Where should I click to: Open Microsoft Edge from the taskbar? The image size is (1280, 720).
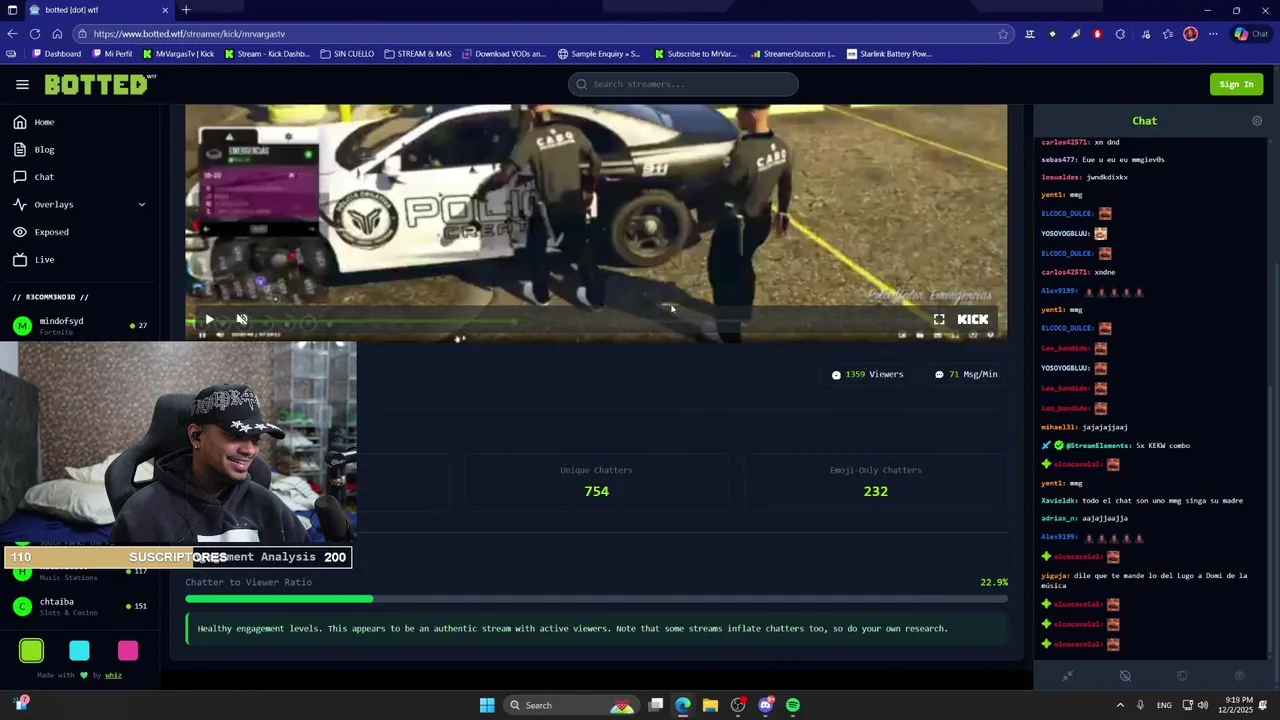(683, 706)
